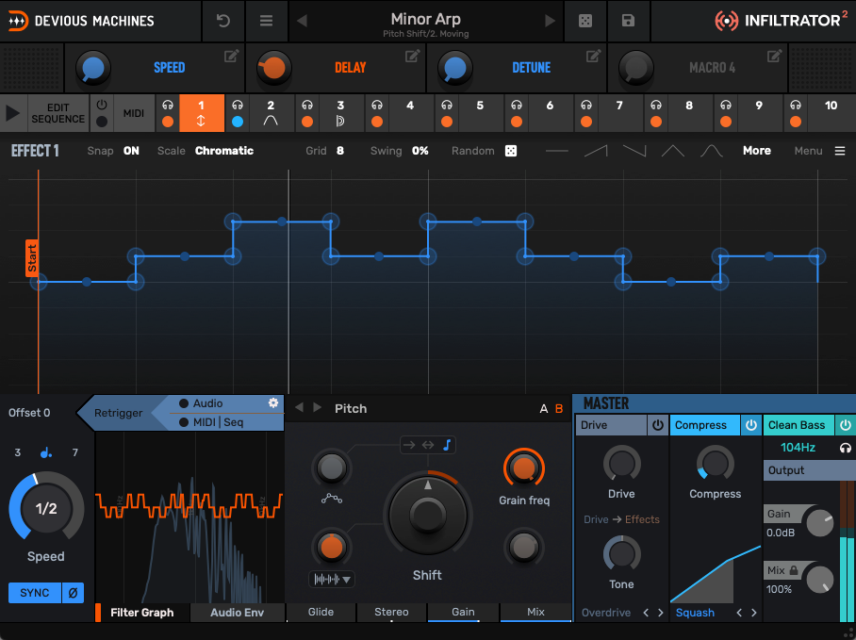Screen dimensions: 856x640
Task: Select the triangle shape preset
Action: click(673, 151)
